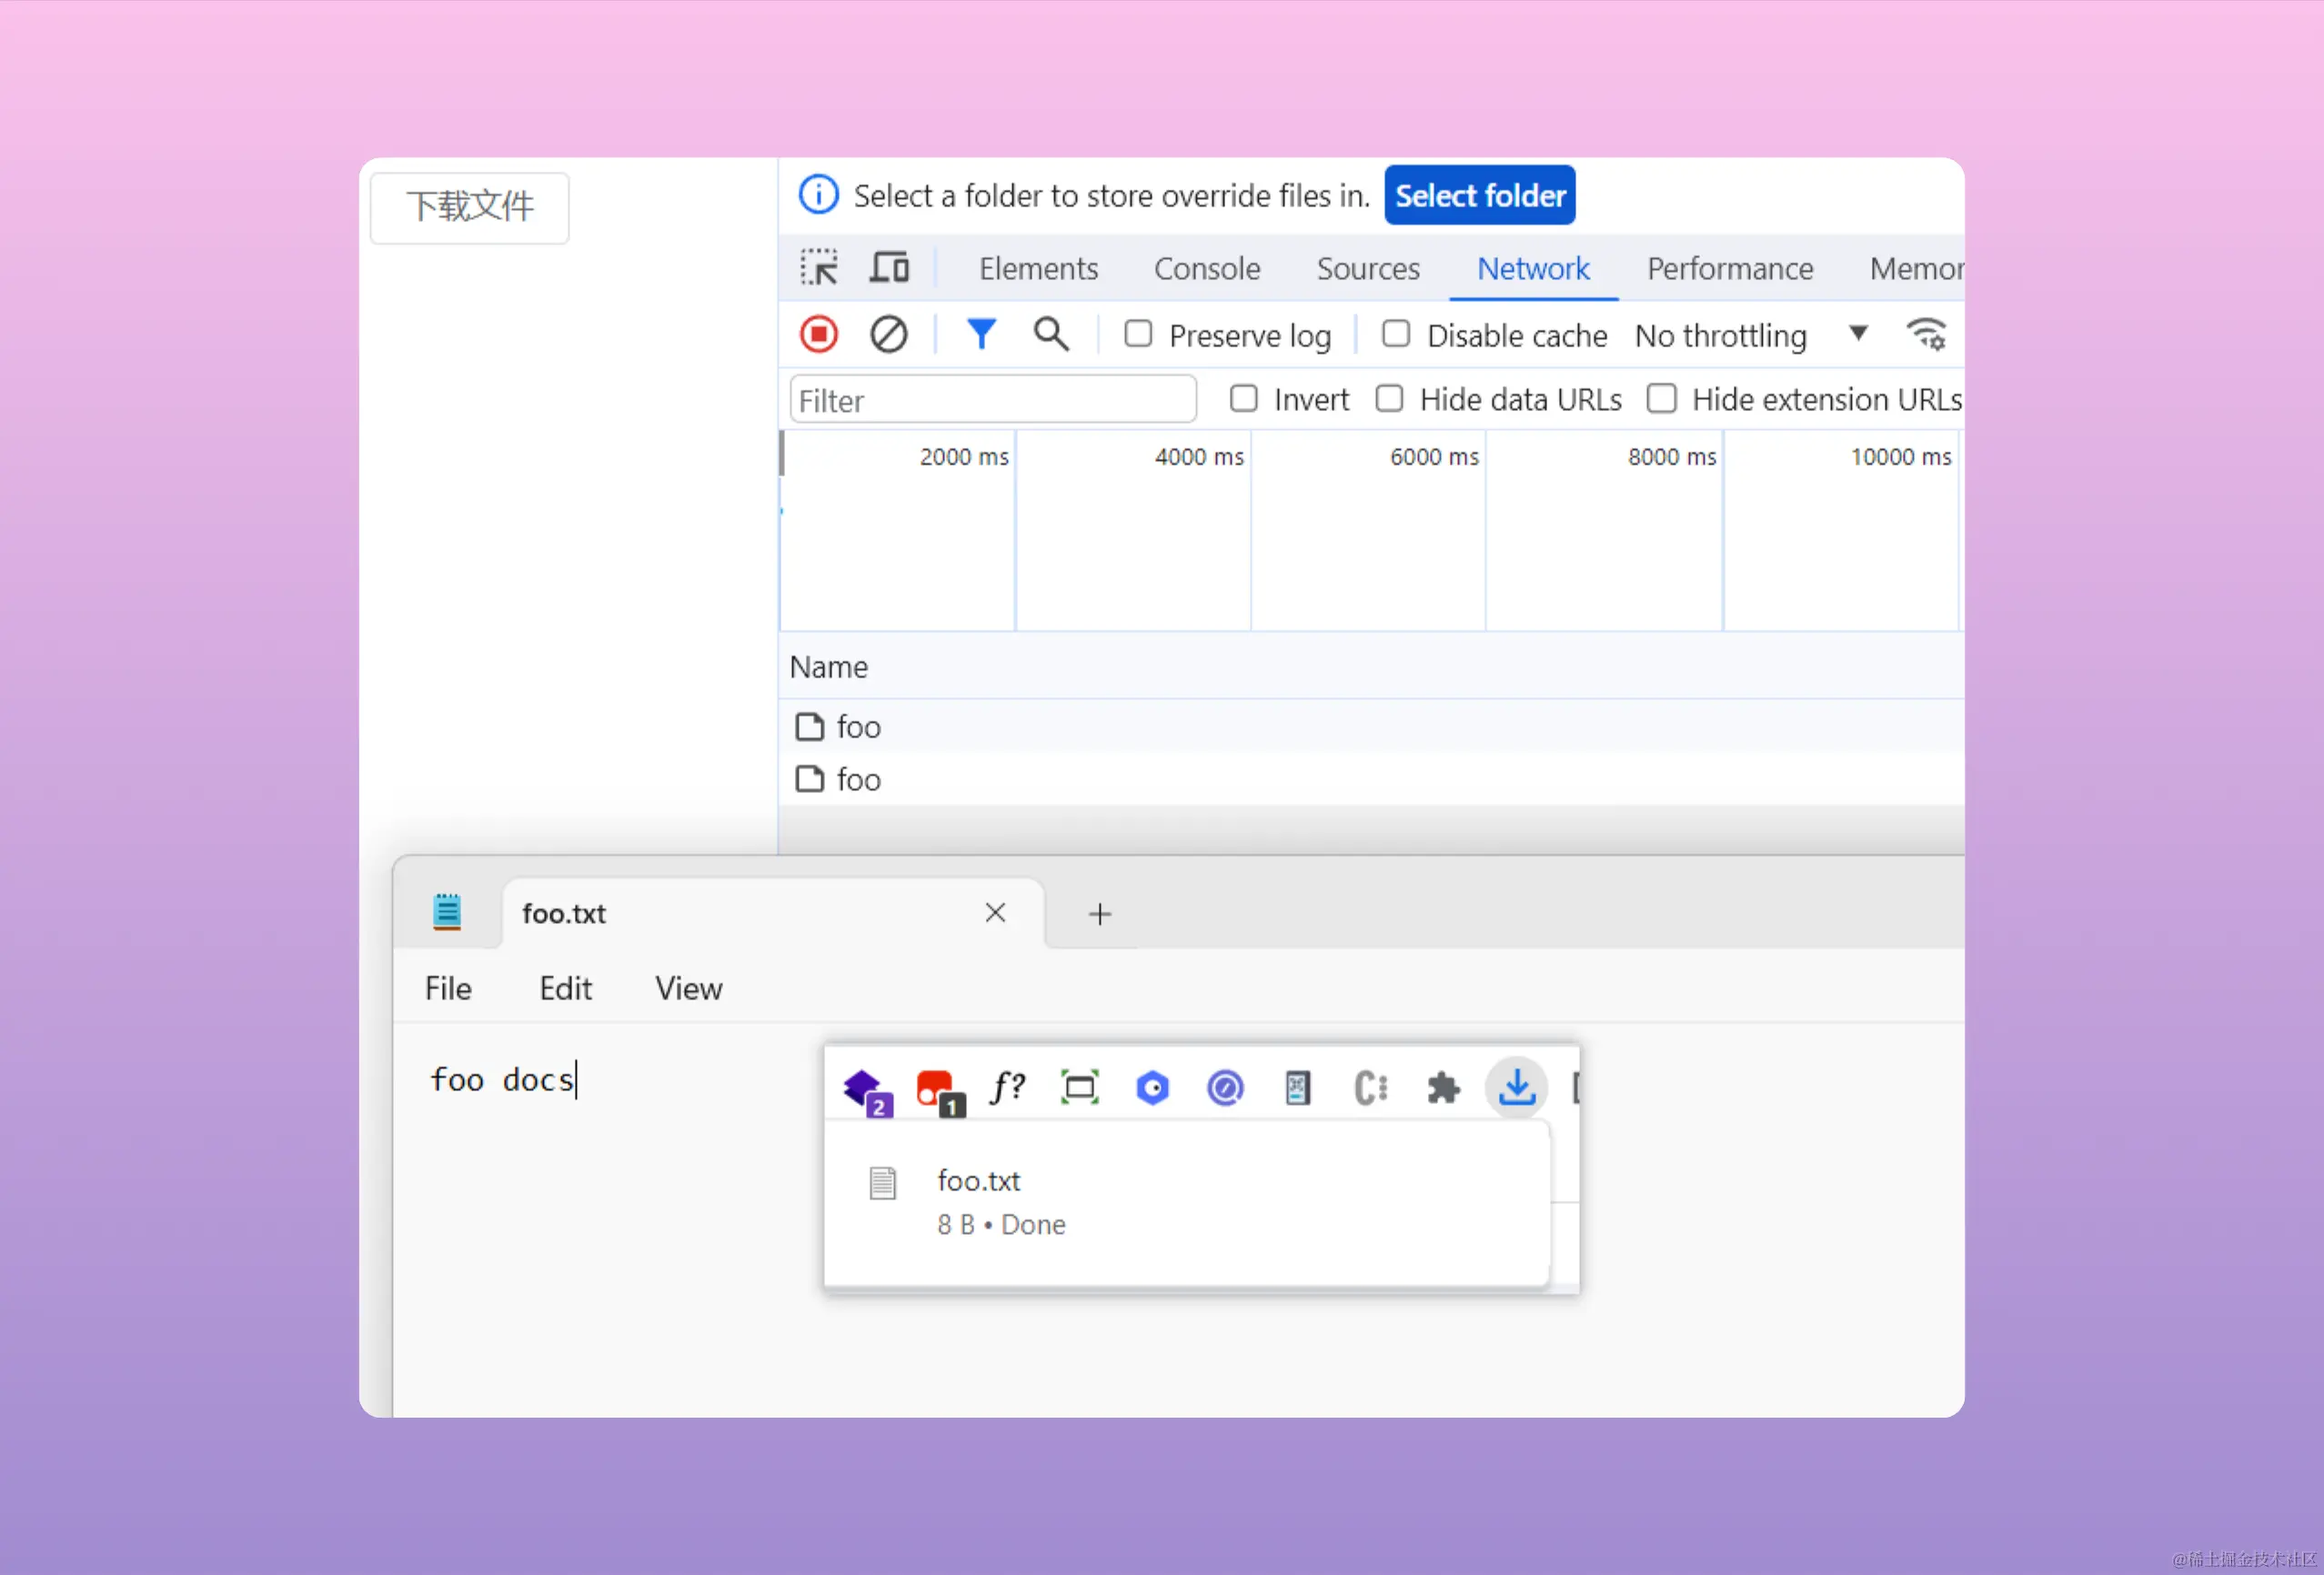Screen dimensions: 2324x1575
Task: Stop recording network log
Action: pos(819,334)
